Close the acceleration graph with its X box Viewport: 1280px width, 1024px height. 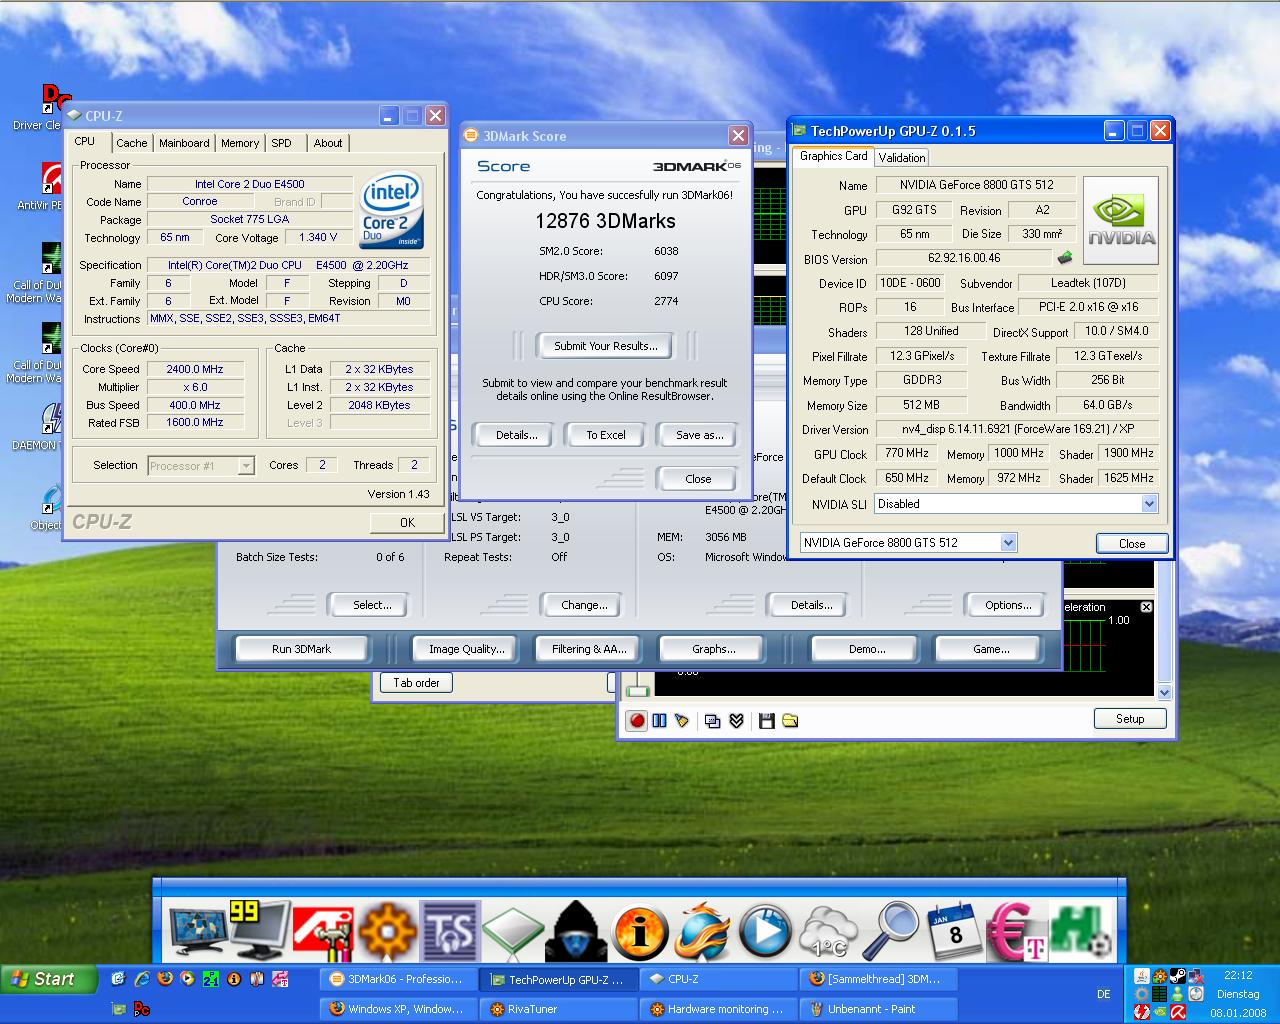tap(1146, 607)
